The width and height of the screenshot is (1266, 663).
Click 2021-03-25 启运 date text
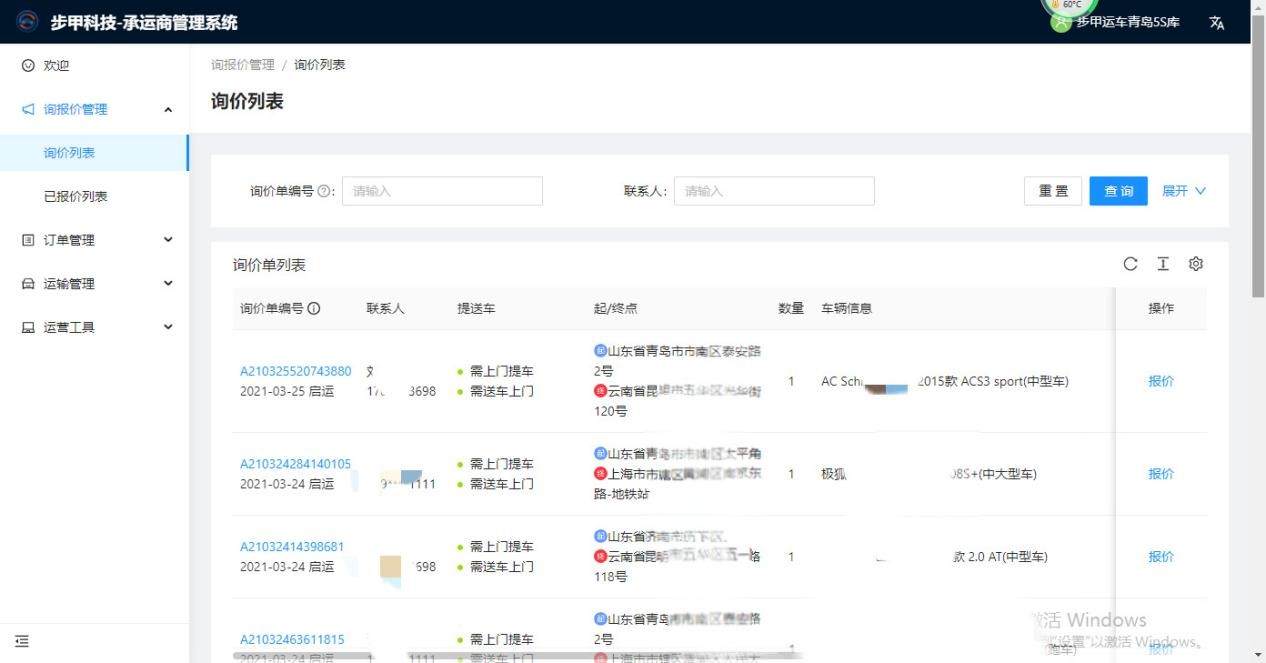(x=287, y=391)
